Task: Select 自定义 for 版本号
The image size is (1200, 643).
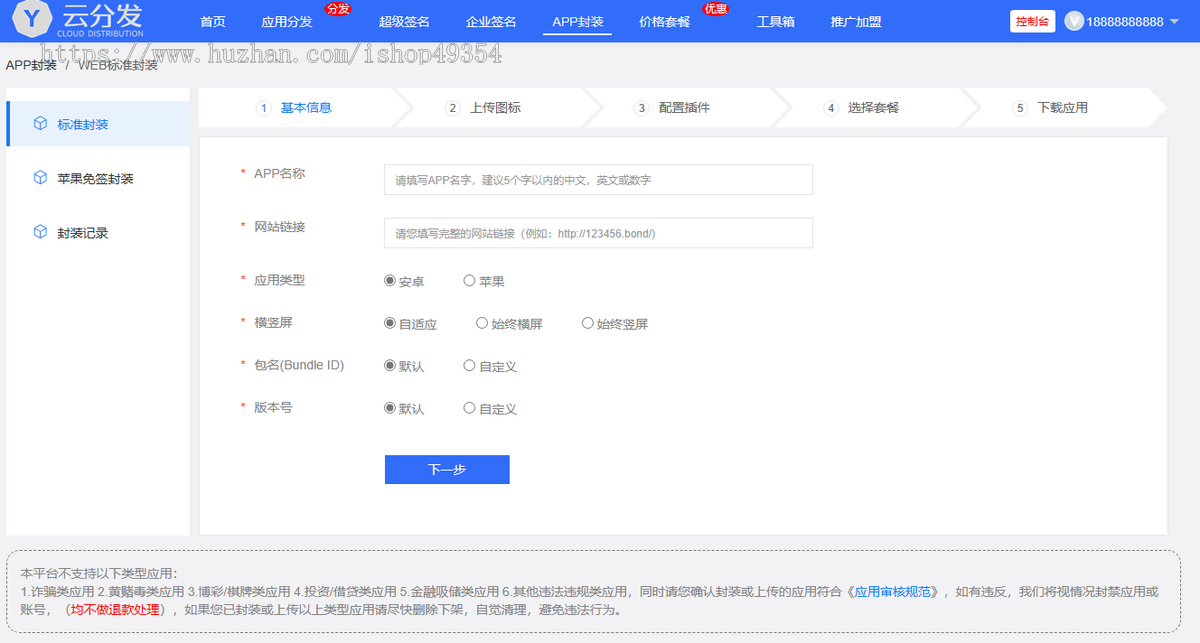Action: tap(469, 408)
